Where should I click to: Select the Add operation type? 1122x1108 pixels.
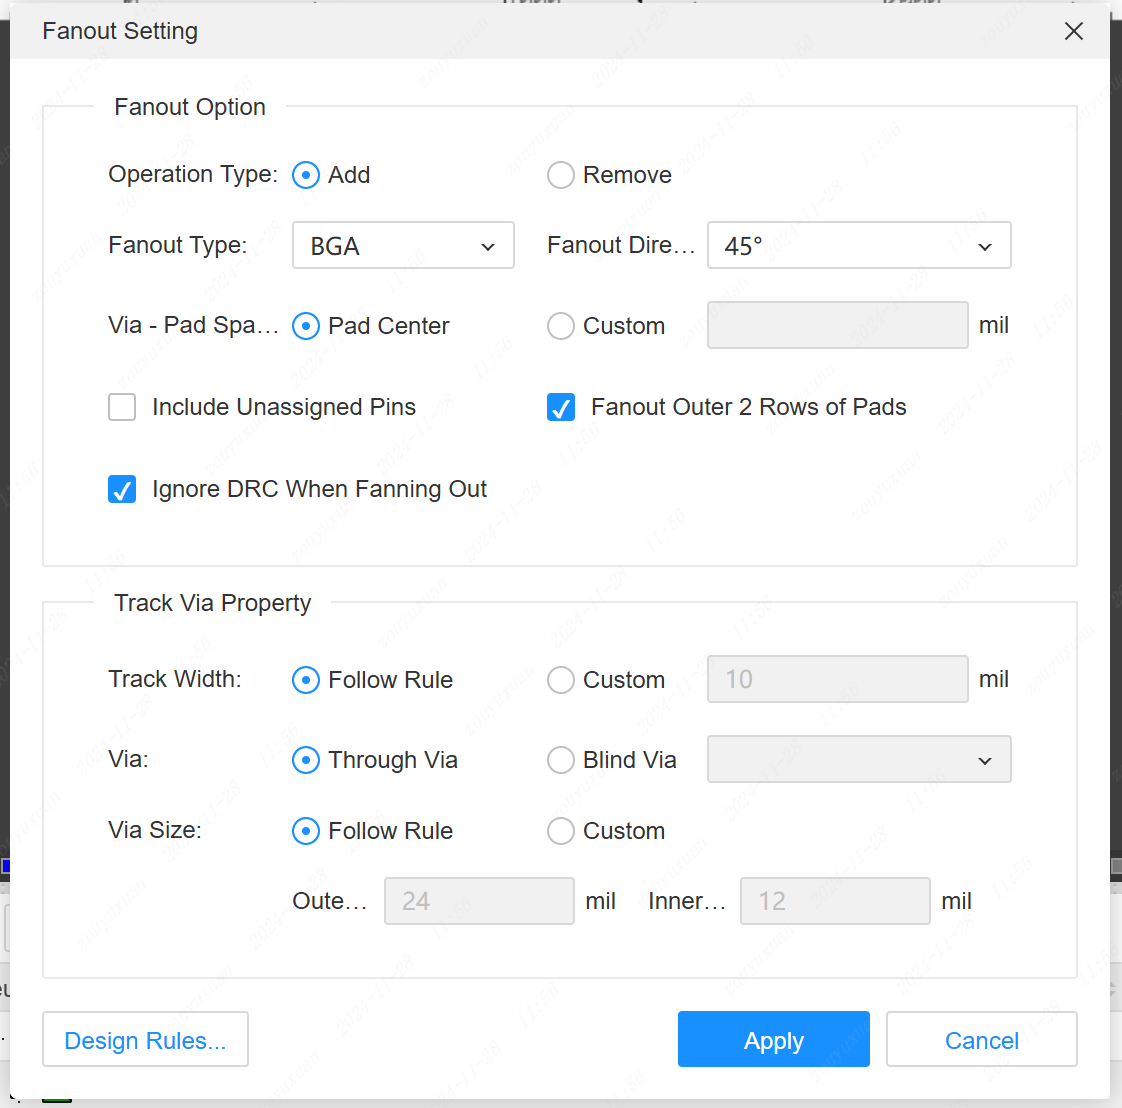coord(306,175)
